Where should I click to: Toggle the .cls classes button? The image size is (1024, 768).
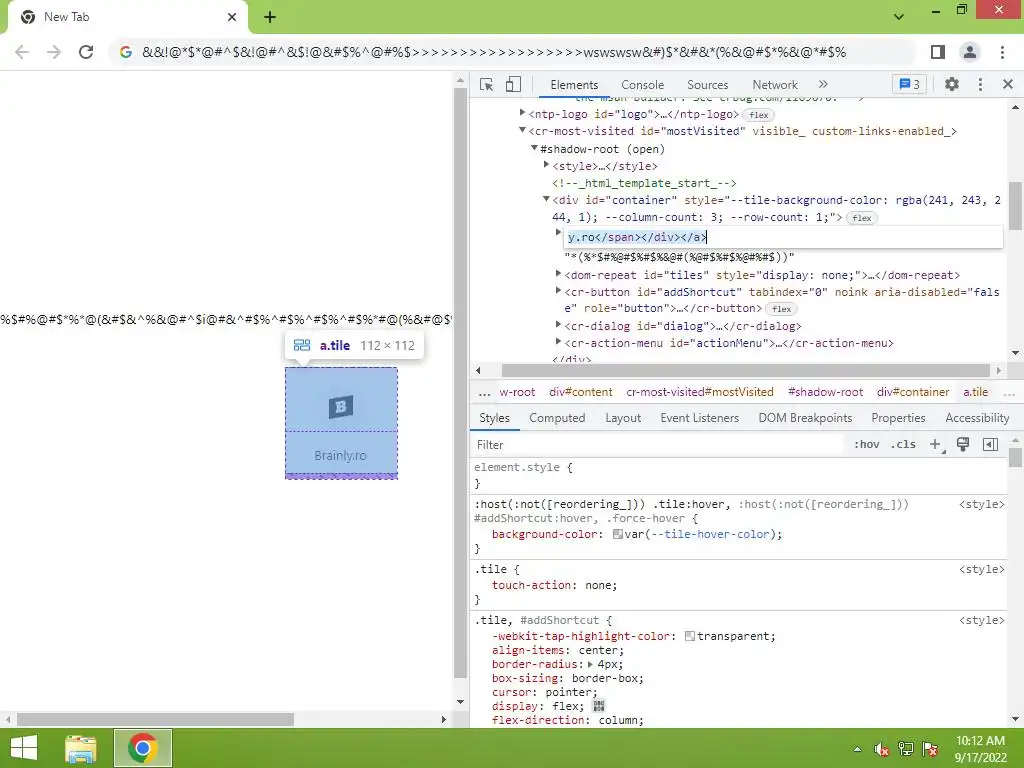click(903, 445)
